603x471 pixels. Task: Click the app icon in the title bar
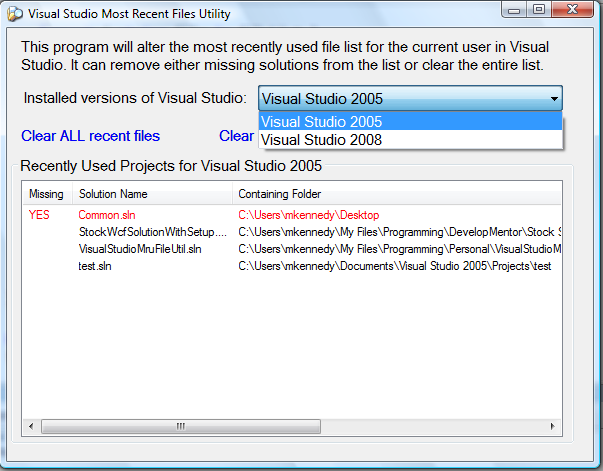click(14, 13)
